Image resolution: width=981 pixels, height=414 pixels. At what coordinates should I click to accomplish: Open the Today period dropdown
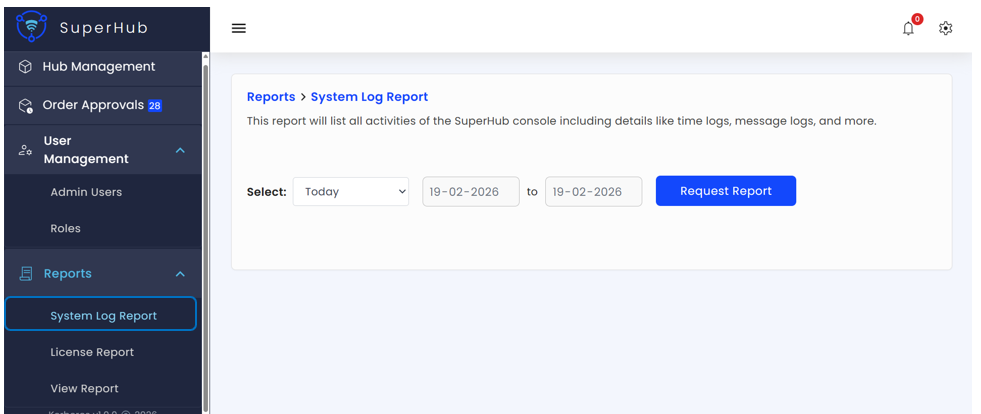[351, 191]
